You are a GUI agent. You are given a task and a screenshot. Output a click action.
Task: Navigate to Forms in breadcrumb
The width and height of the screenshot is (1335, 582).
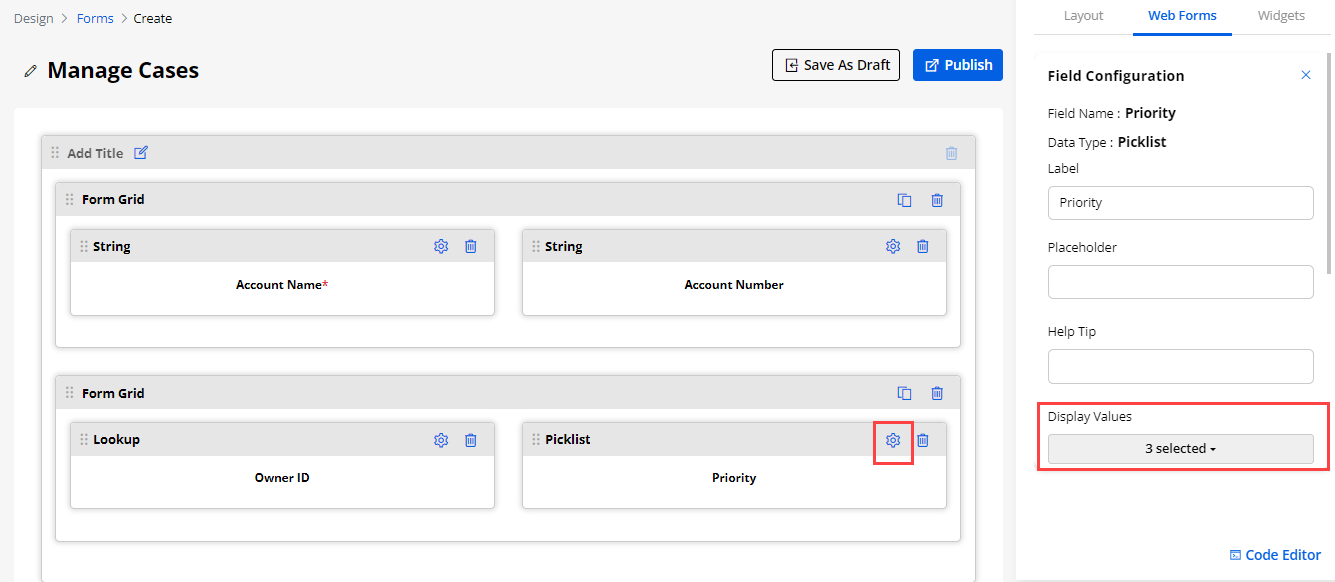[x=95, y=18]
